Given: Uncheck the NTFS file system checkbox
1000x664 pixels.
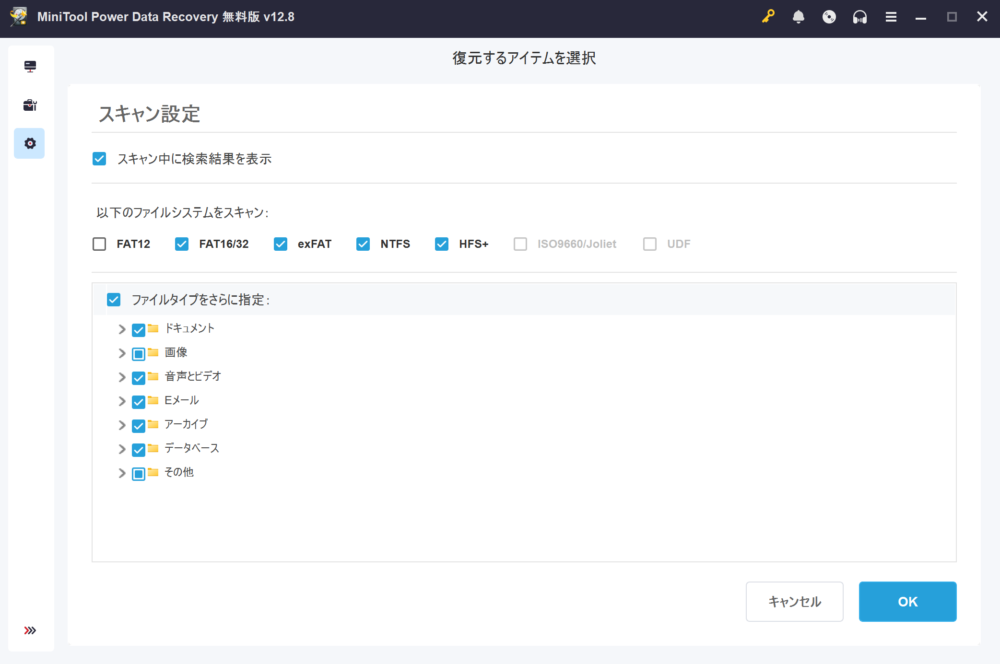Looking at the screenshot, I should pos(363,244).
